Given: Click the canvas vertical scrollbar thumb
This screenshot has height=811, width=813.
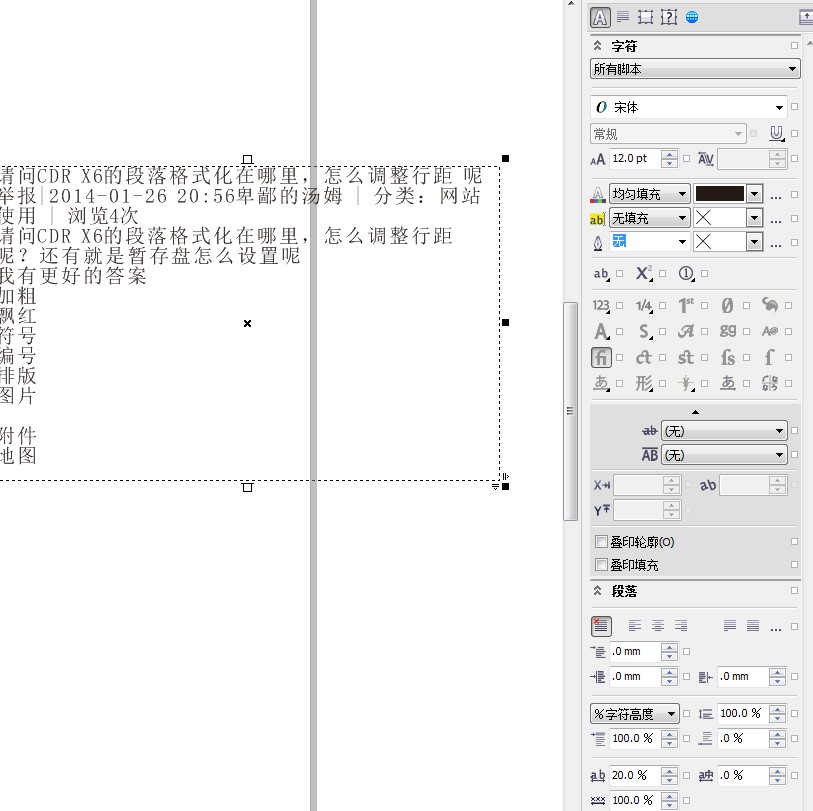Looking at the screenshot, I should click(570, 411).
